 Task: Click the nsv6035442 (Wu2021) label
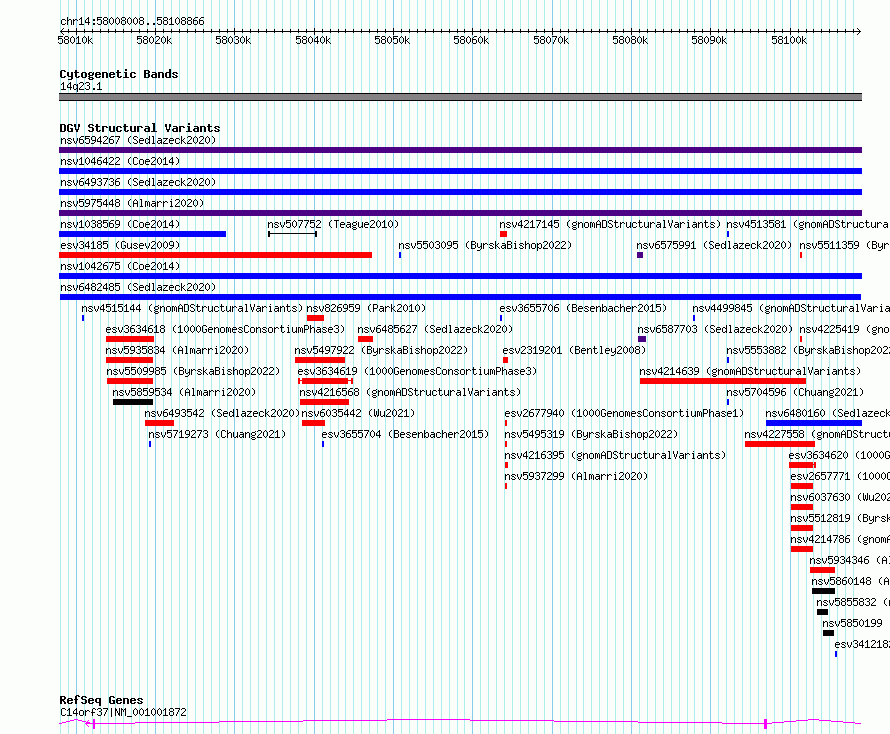pos(358,413)
